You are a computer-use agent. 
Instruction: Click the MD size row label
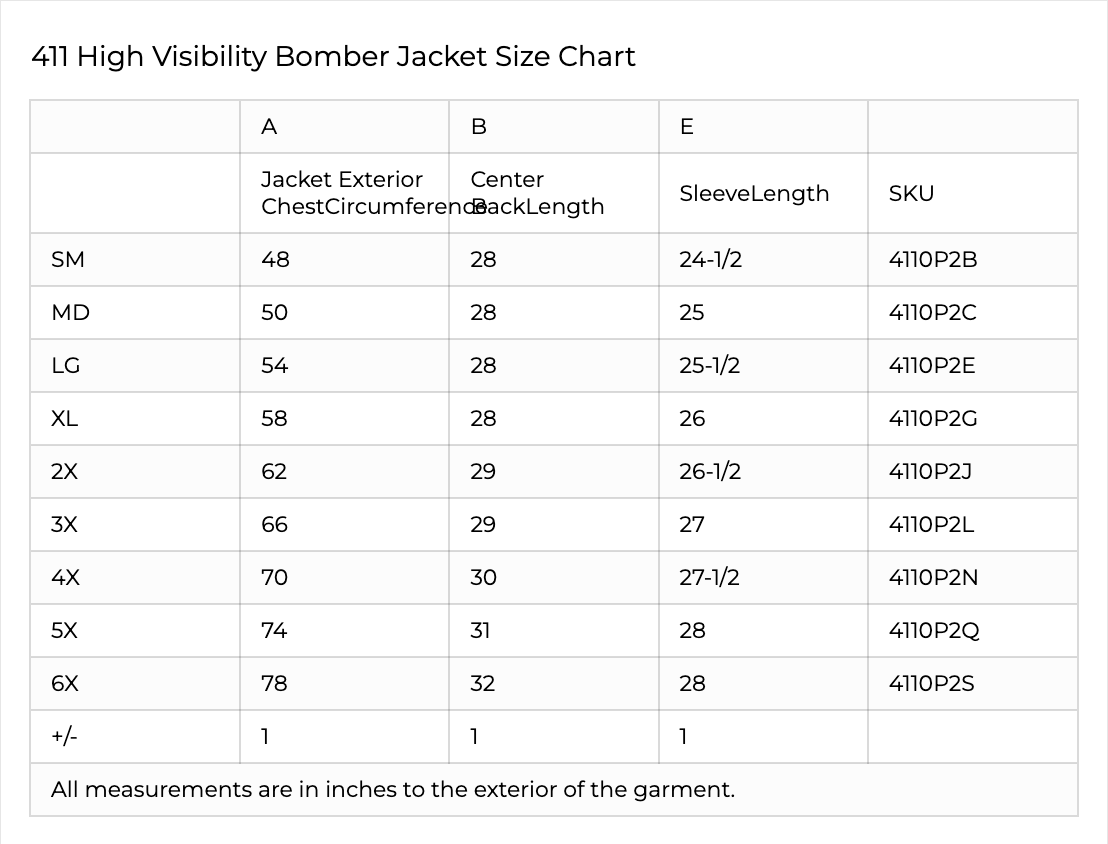click(x=70, y=313)
